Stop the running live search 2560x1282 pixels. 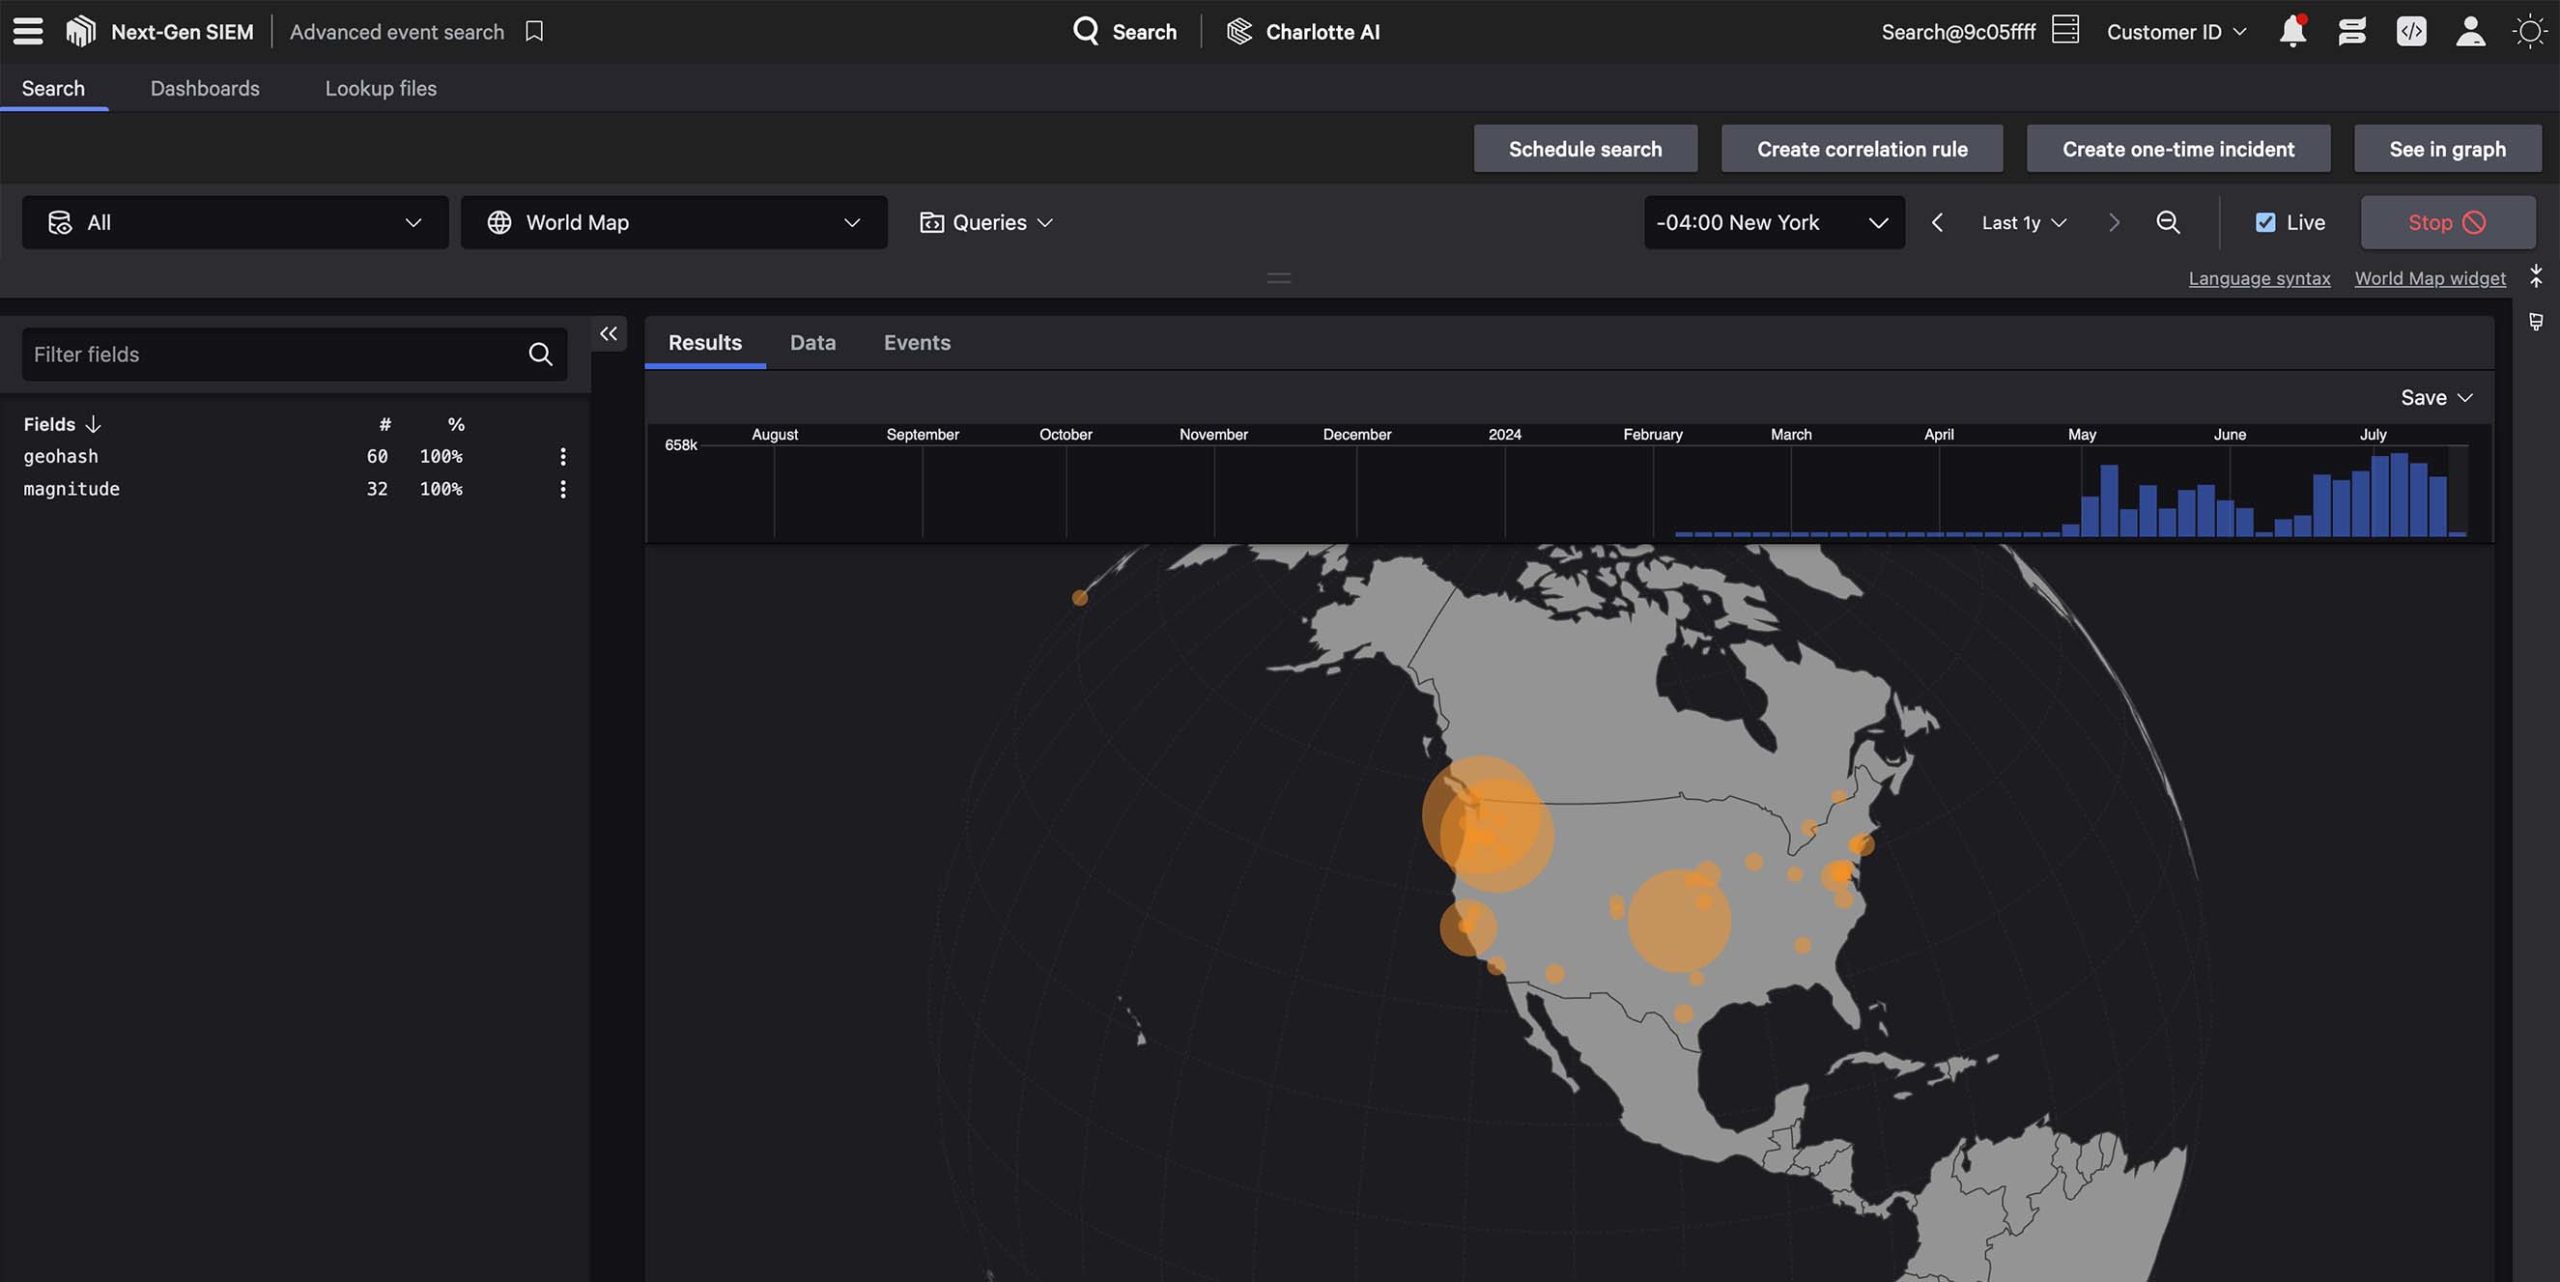pos(2447,222)
